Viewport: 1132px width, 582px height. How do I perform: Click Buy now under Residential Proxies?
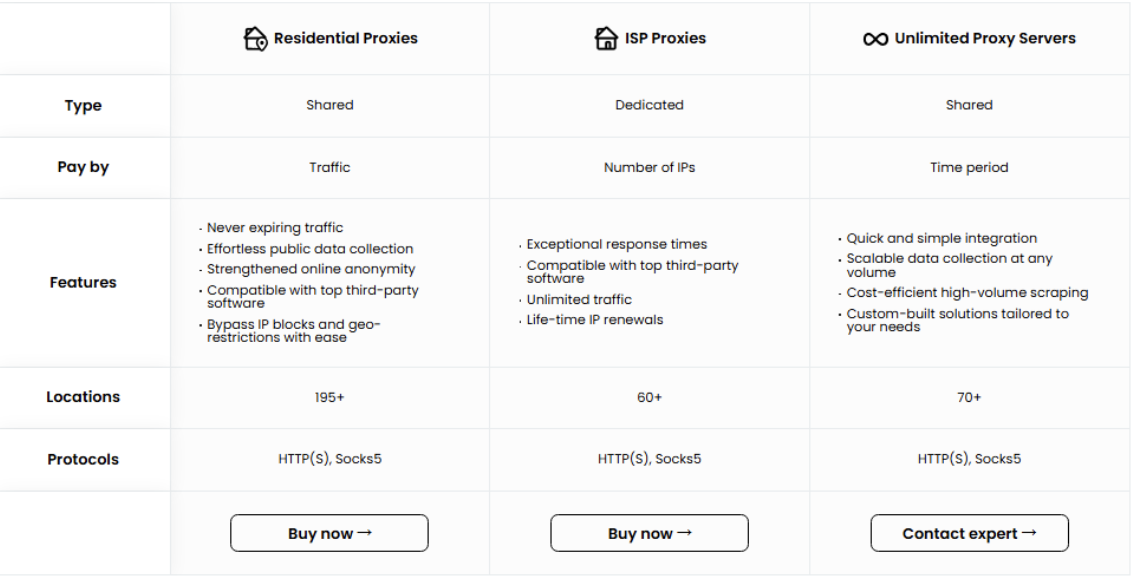(x=329, y=533)
